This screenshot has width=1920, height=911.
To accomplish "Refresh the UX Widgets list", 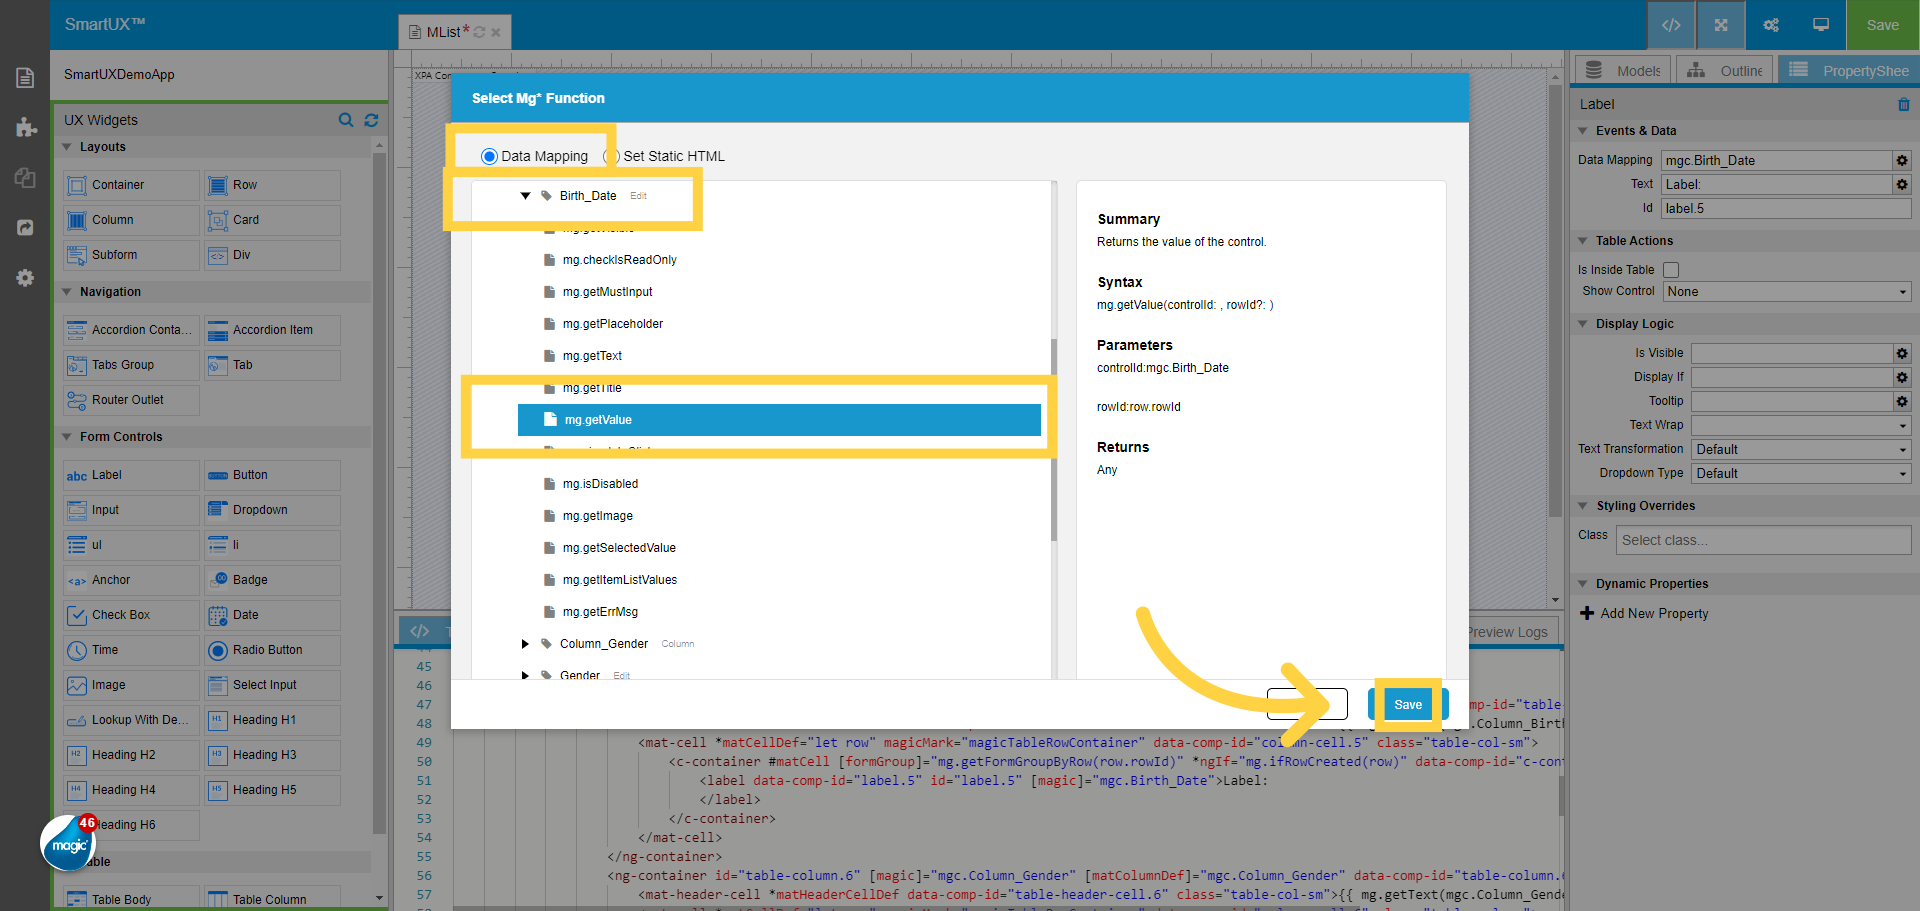I will coord(371,120).
